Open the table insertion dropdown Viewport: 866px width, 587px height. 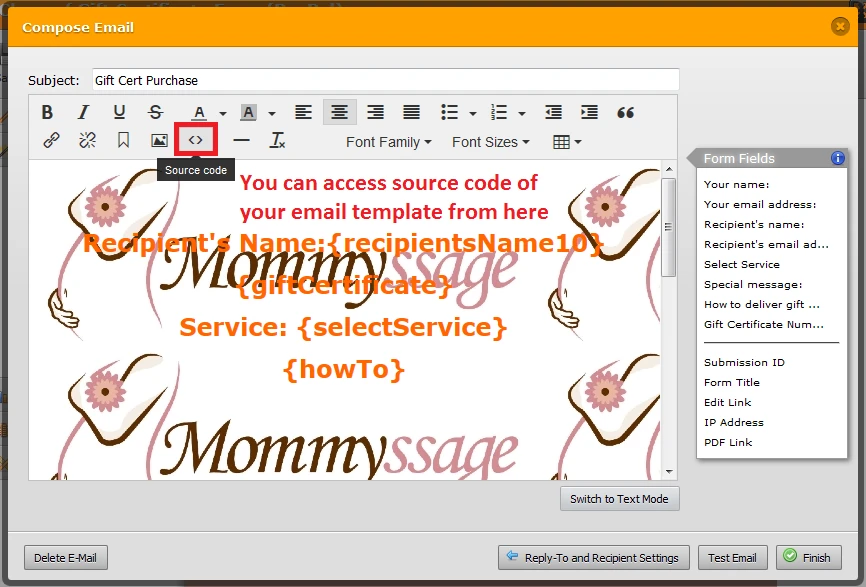pos(566,141)
